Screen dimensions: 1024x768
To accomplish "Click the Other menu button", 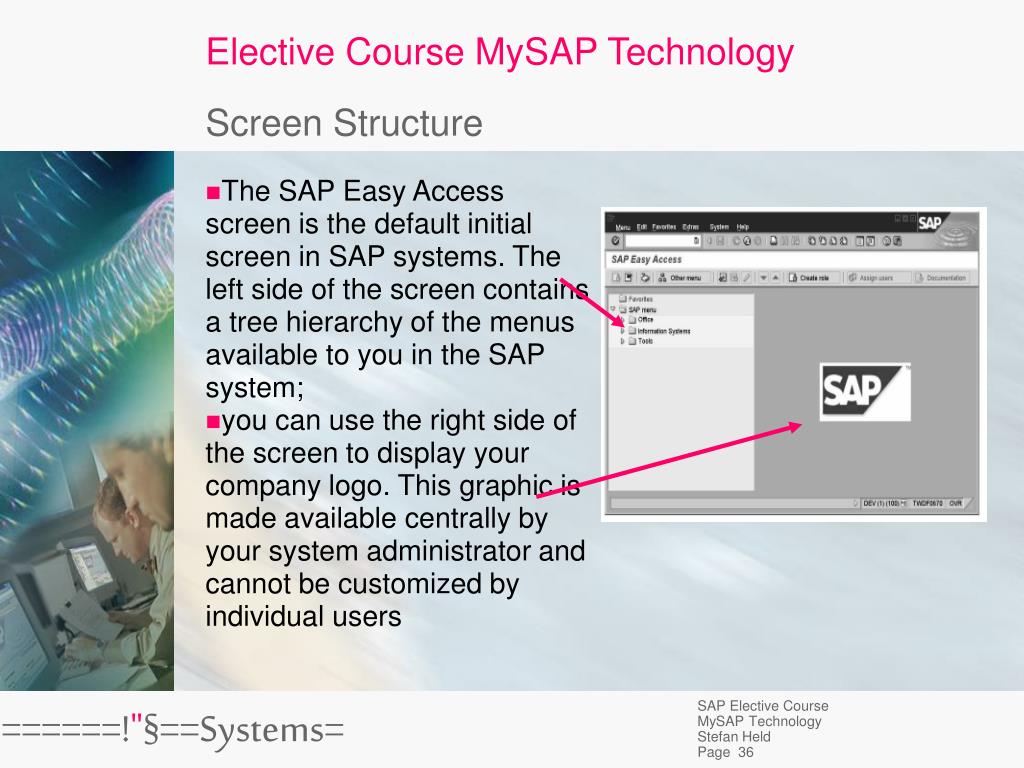I will (682, 278).
